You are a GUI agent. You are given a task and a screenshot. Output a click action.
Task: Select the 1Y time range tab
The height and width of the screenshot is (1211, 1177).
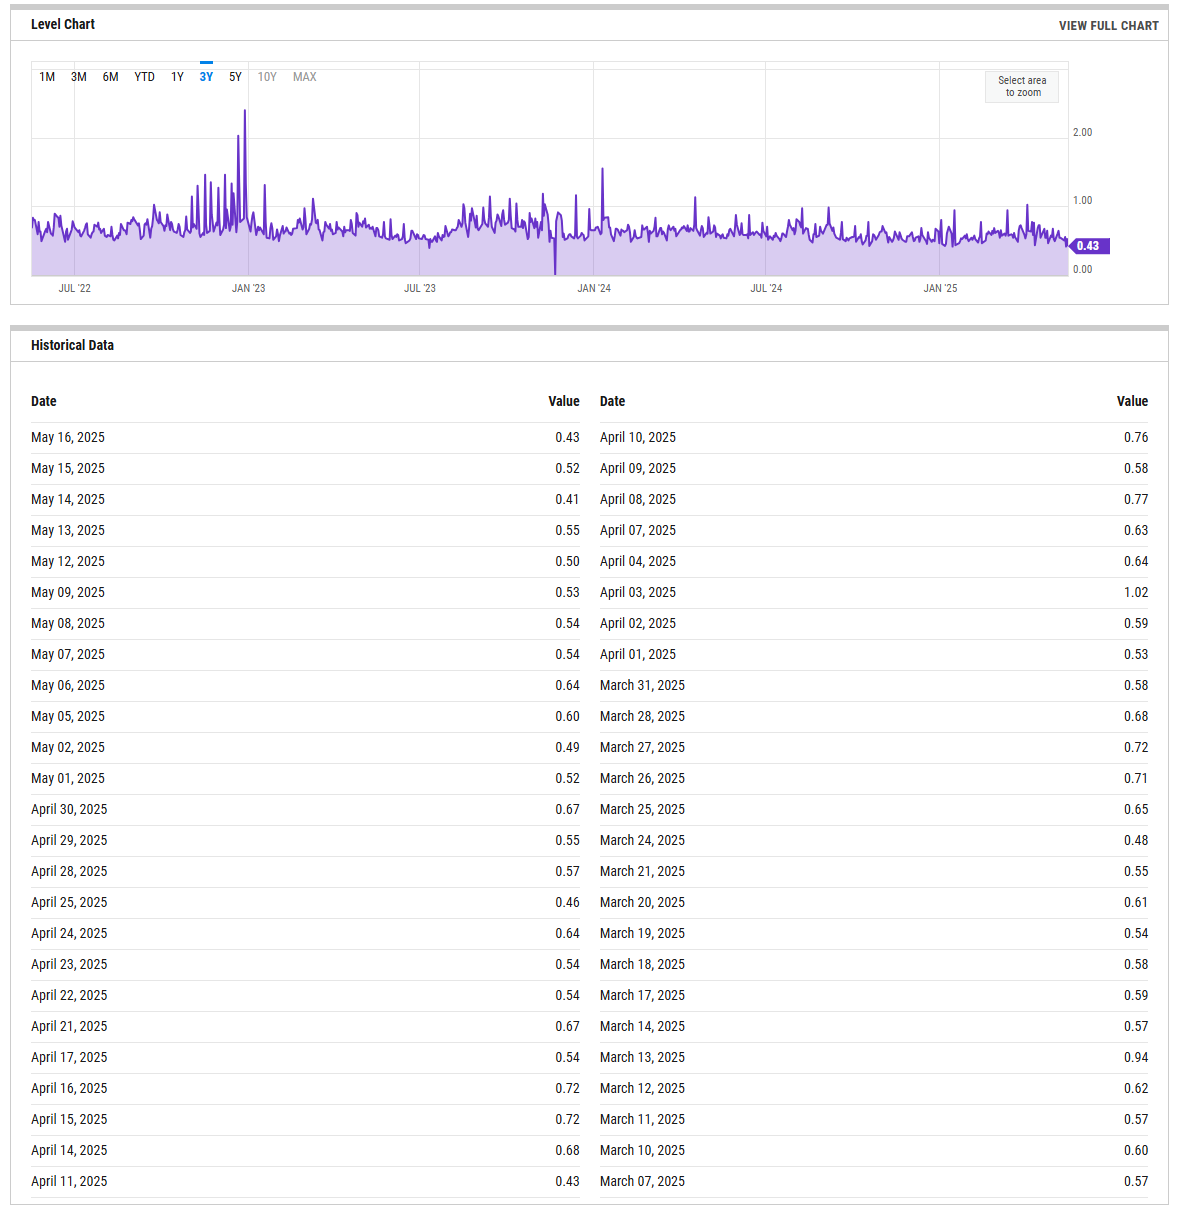pos(177,77)
